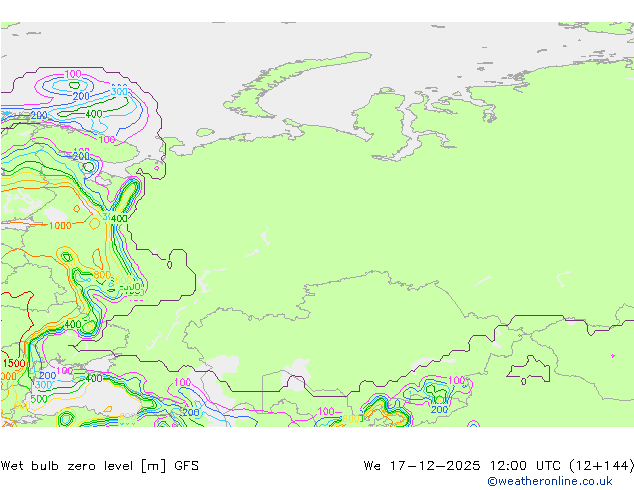634x490 pixels.
Task: Click the orange '1000' contour label
Action: click(x=60, y=226)
